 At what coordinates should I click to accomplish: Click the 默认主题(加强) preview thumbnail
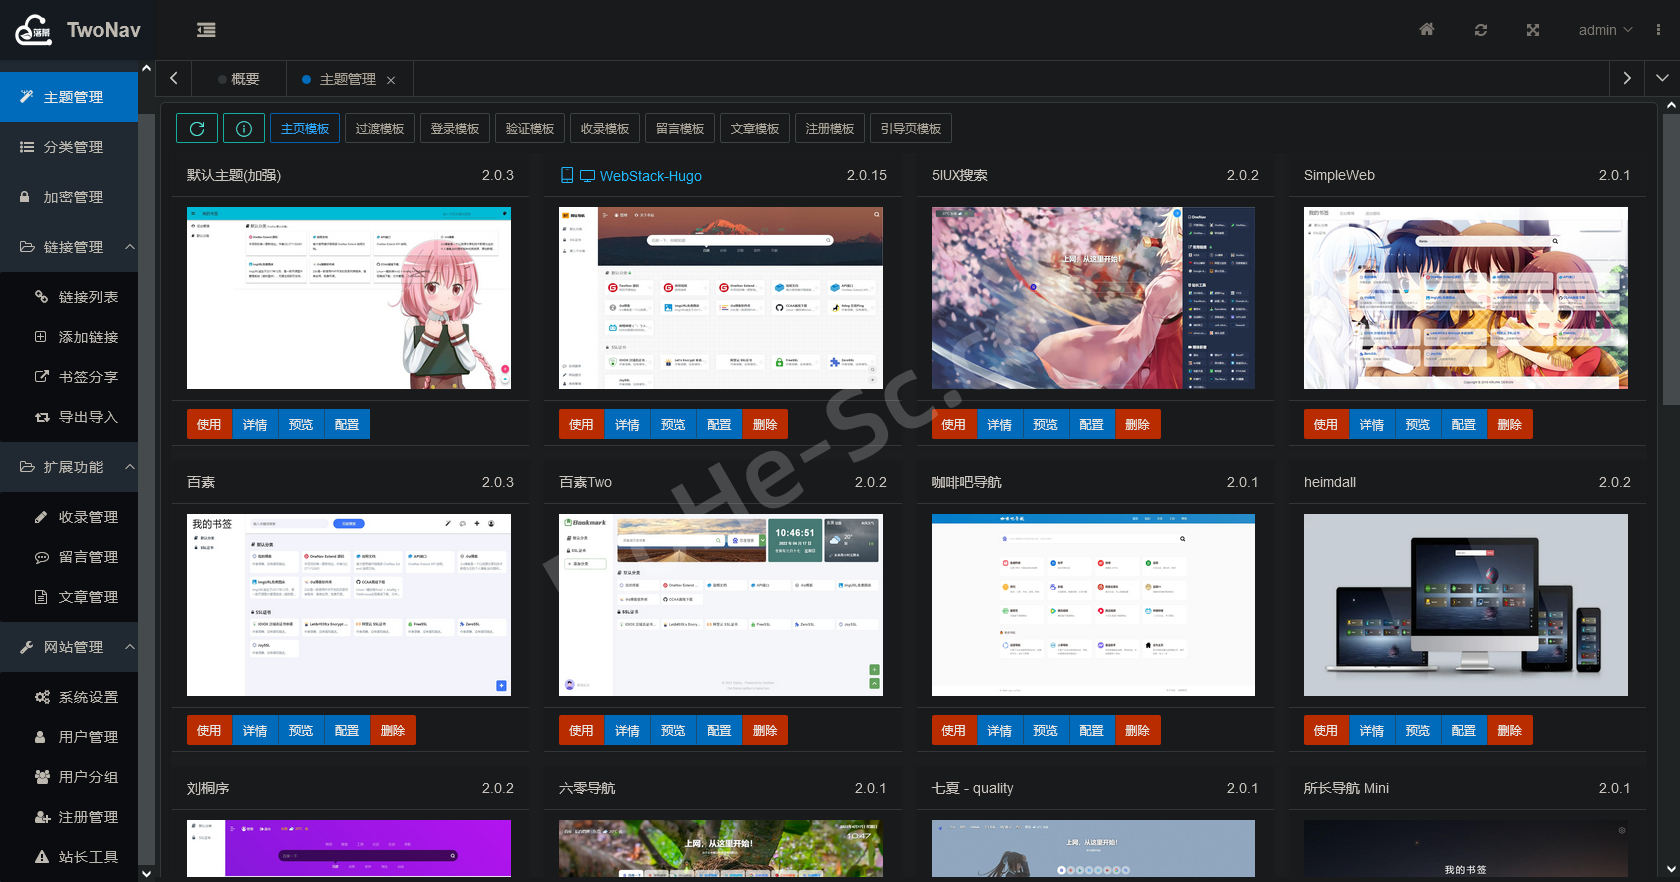tap(349, 298)
